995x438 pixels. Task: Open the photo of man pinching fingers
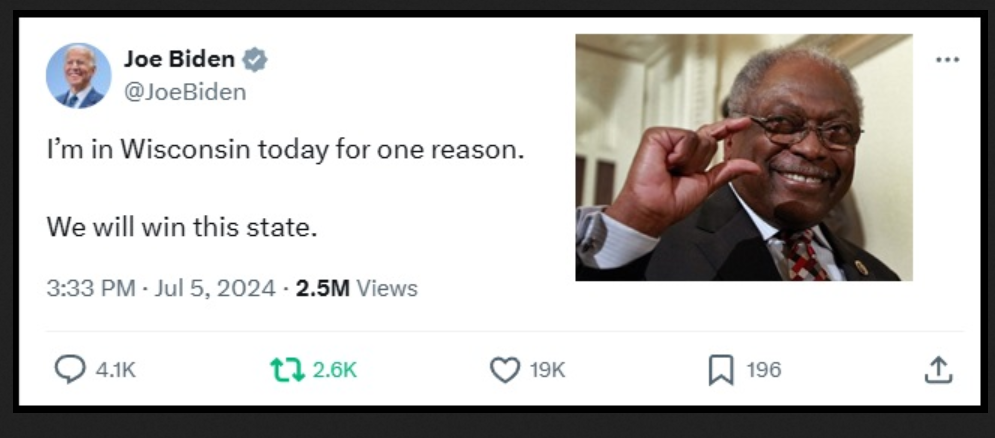pyautogui.click(x=743, y=157)
